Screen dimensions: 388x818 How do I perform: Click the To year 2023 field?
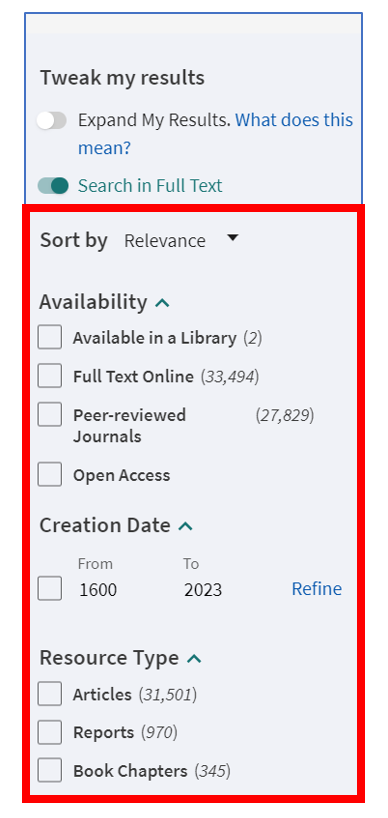(x=203, y=590)
